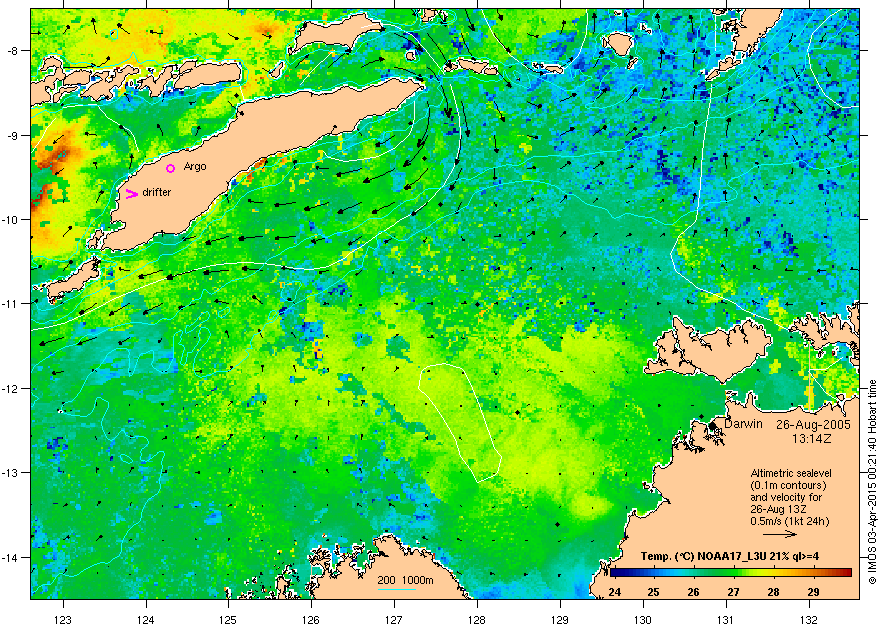
Task: Click latitude axis label -14
Action: tap(11, 558)
